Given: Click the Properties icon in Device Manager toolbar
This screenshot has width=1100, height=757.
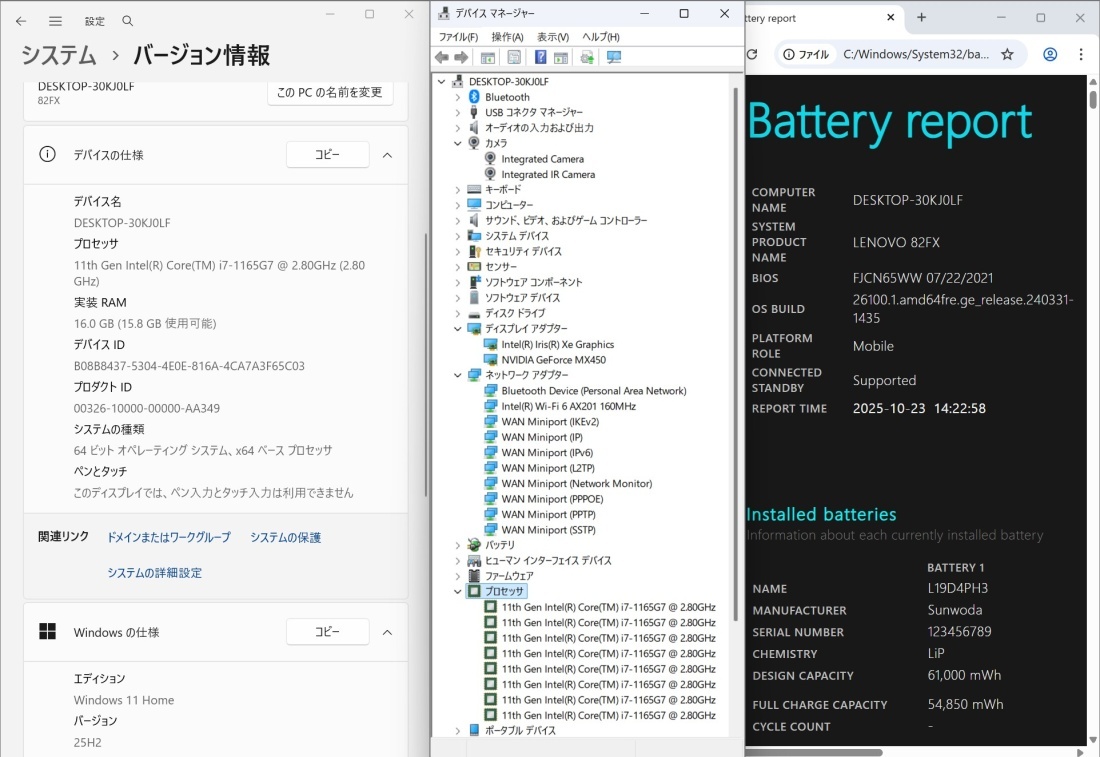Looking at the screenshot, I should pyautogui.click(x=514, y=58).
